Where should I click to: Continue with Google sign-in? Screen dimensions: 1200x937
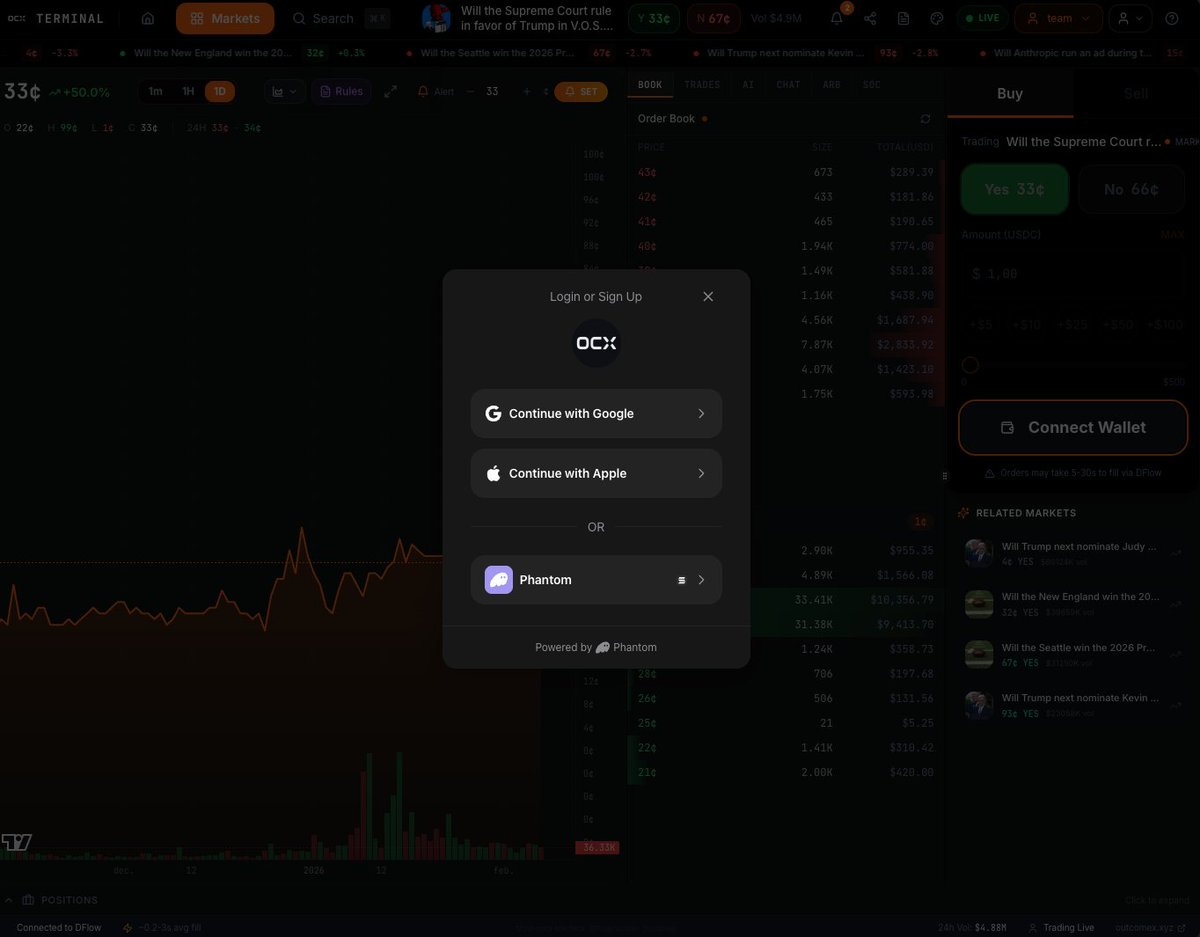596,413
